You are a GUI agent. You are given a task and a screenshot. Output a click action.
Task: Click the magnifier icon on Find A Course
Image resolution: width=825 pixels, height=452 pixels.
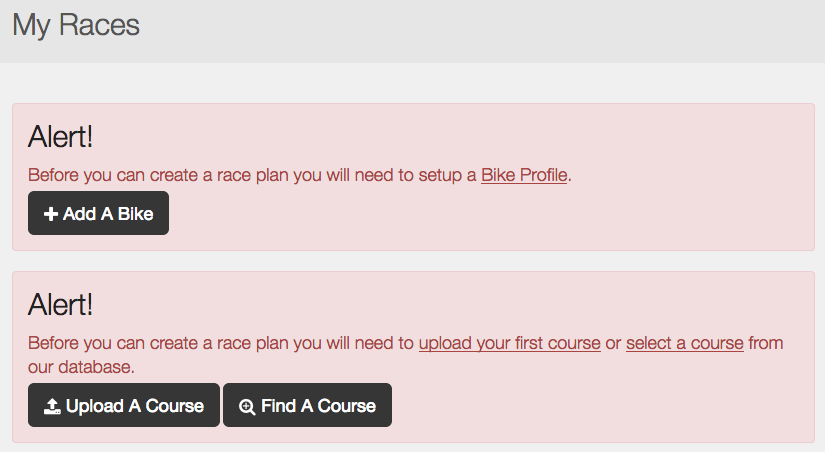pos(247,407)
